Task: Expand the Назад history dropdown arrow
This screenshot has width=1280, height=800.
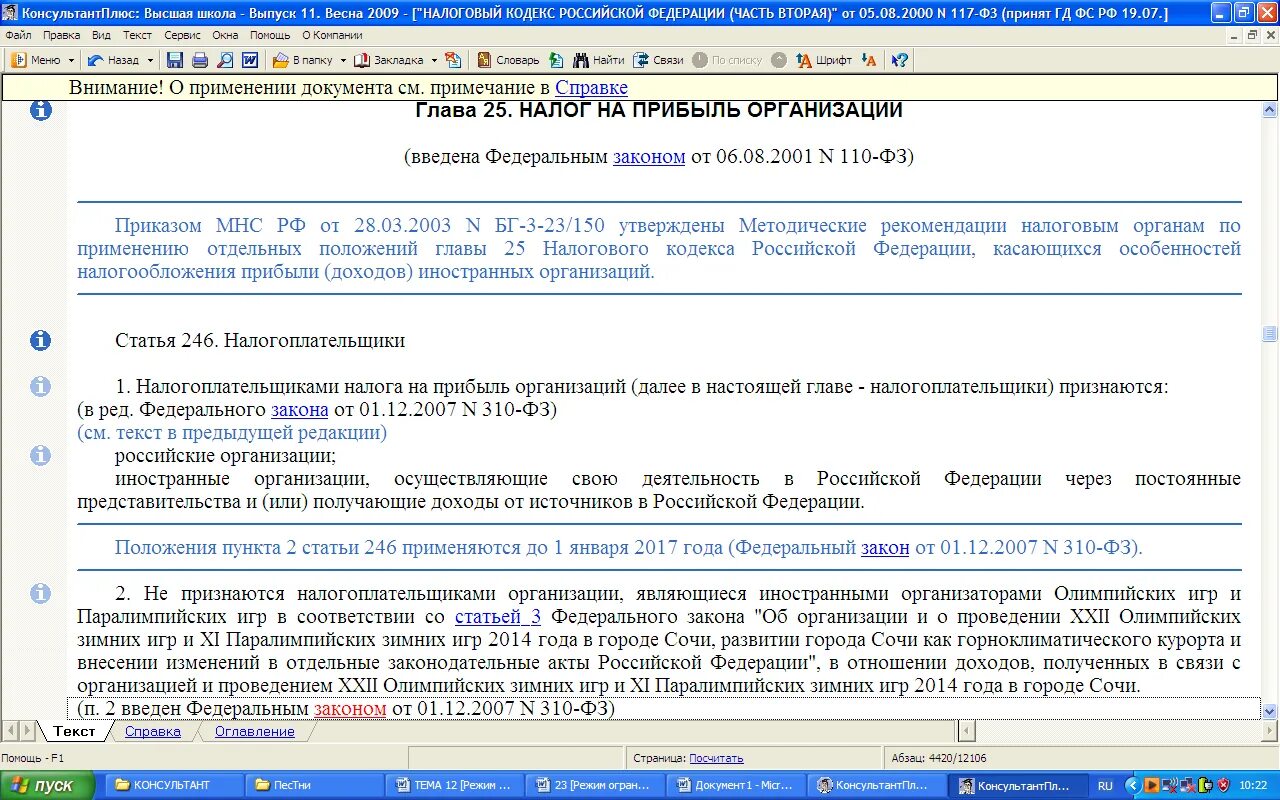Action: tap(150, 60)
